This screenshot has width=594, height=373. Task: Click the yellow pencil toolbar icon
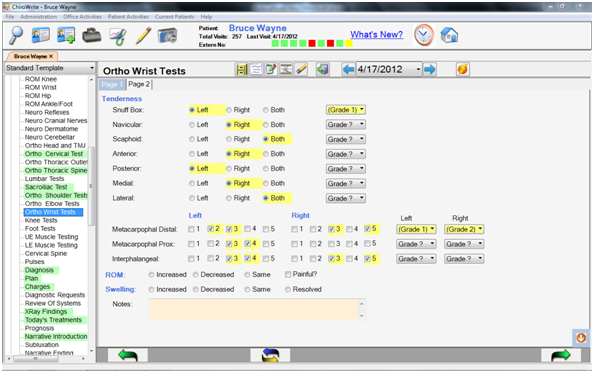pos(143,36)
